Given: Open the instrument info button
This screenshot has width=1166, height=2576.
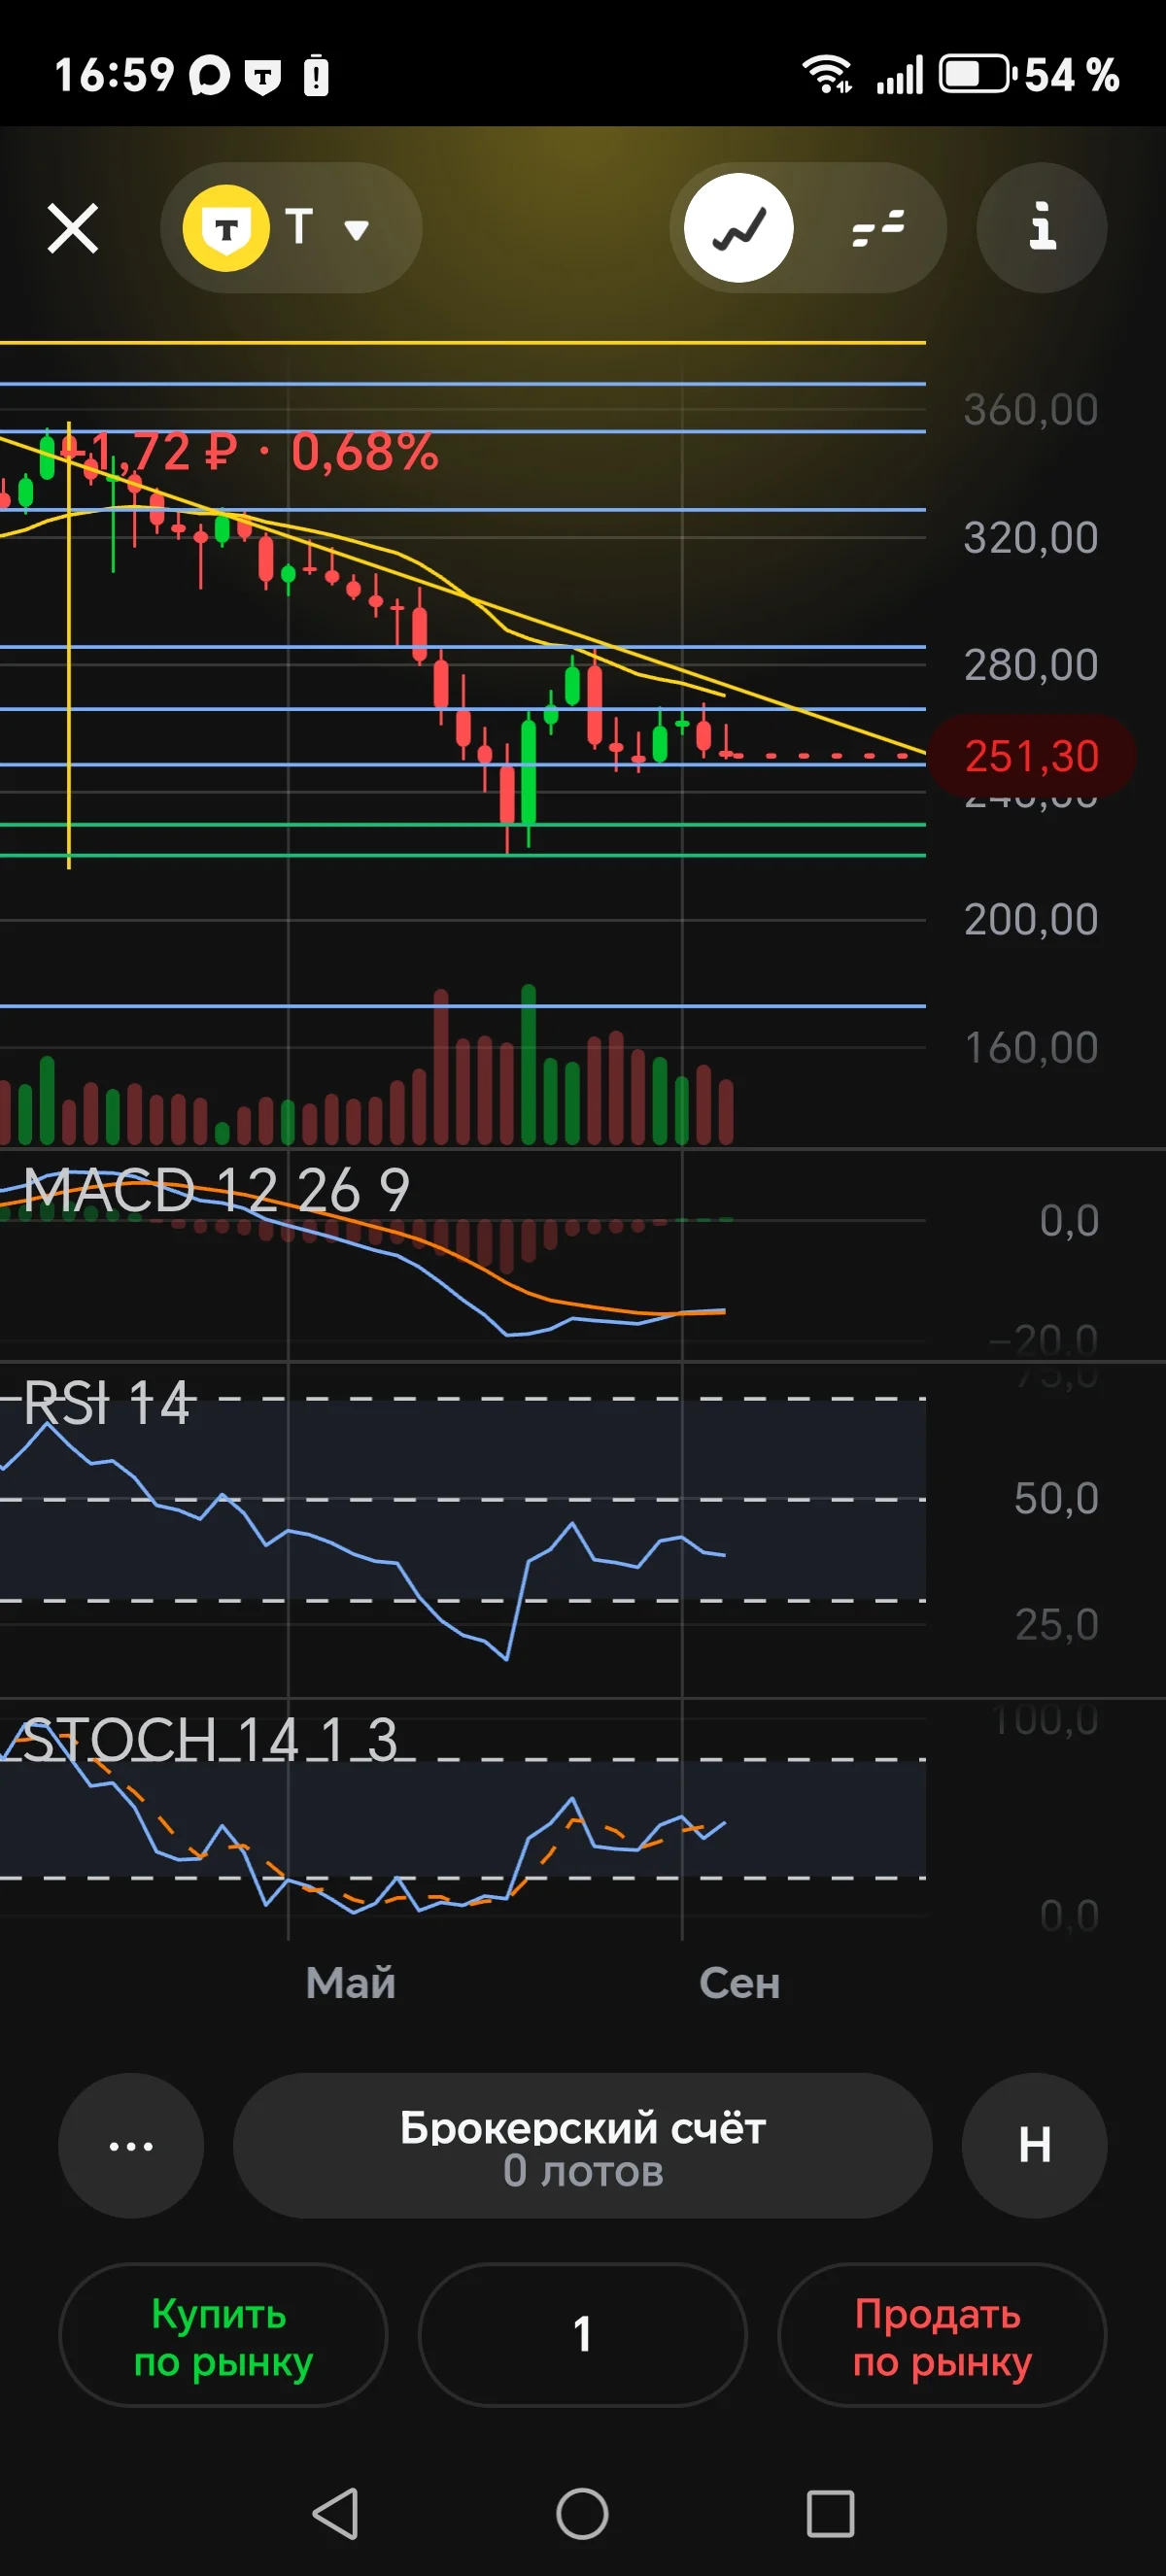Looking at the screenshot, I should (x=1042, y=228).
